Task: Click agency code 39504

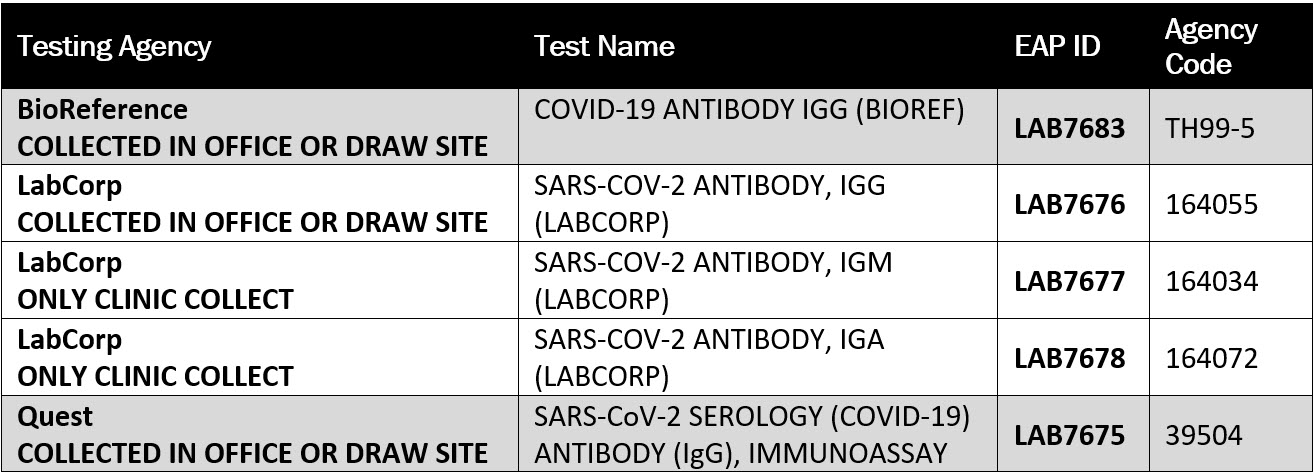Action: click(1204, 436)
